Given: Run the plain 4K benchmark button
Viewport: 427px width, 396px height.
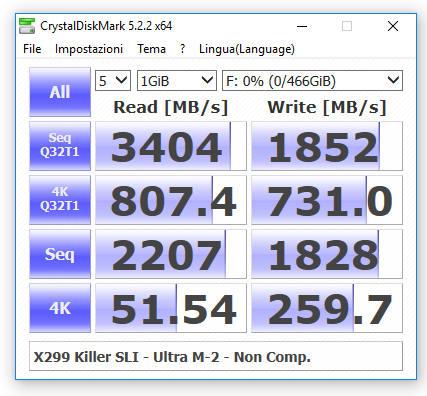Looking at the screenshot, I should coord(60,308).
